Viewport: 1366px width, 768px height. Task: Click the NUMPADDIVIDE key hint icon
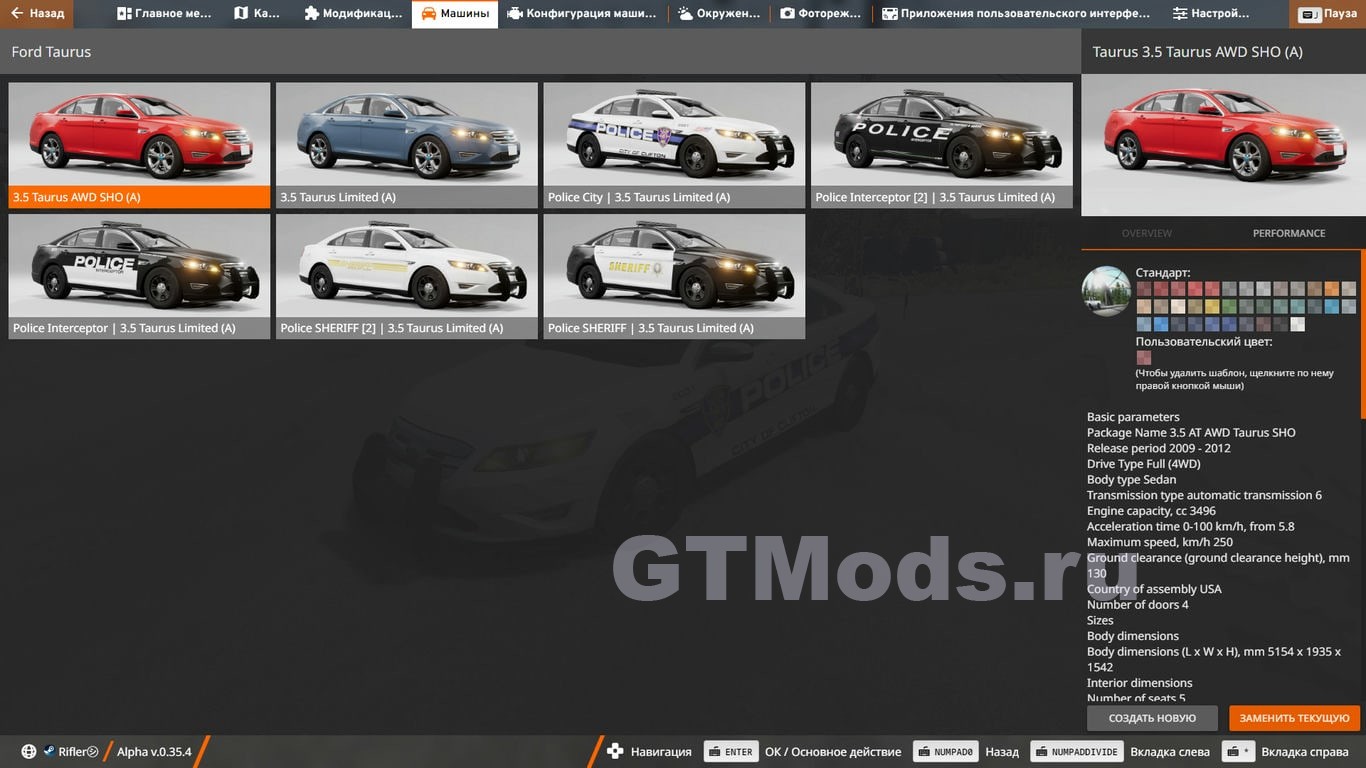1076,752
